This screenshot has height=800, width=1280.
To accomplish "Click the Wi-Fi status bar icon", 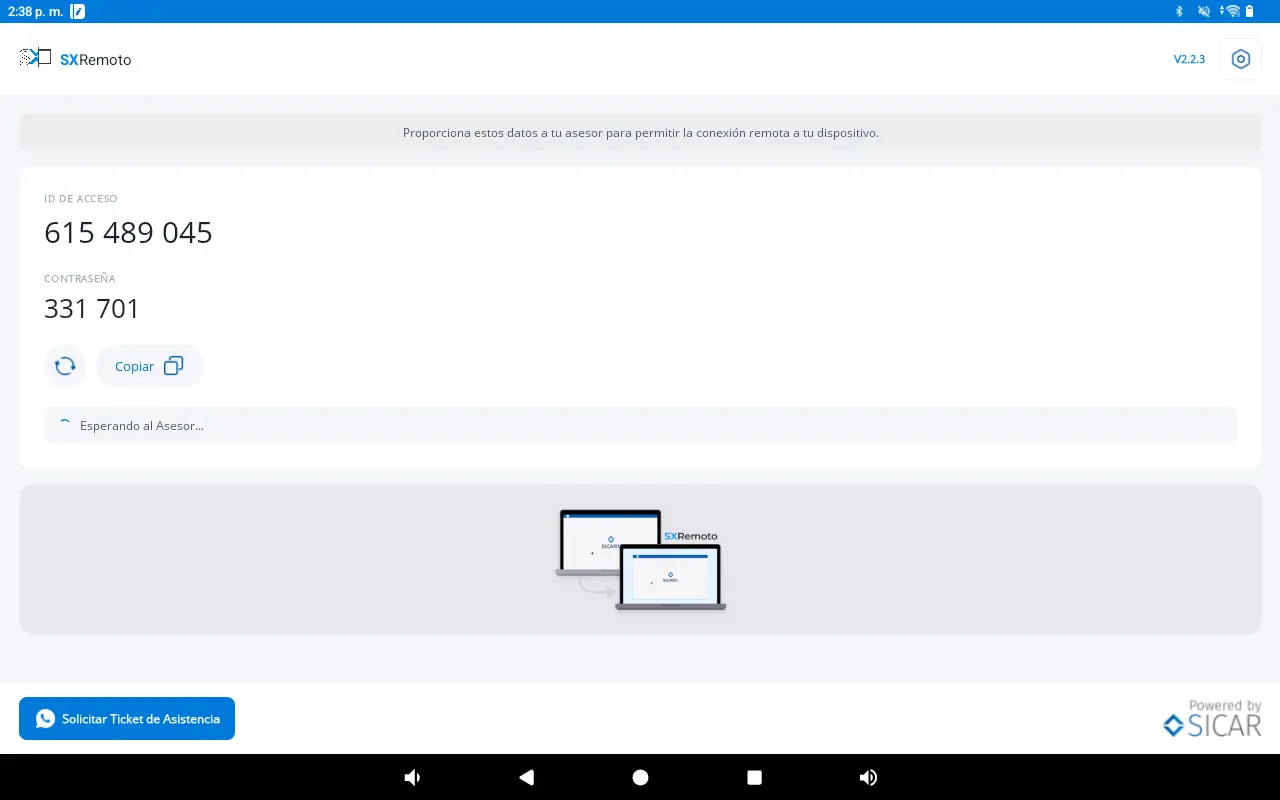I will 1232,11.
